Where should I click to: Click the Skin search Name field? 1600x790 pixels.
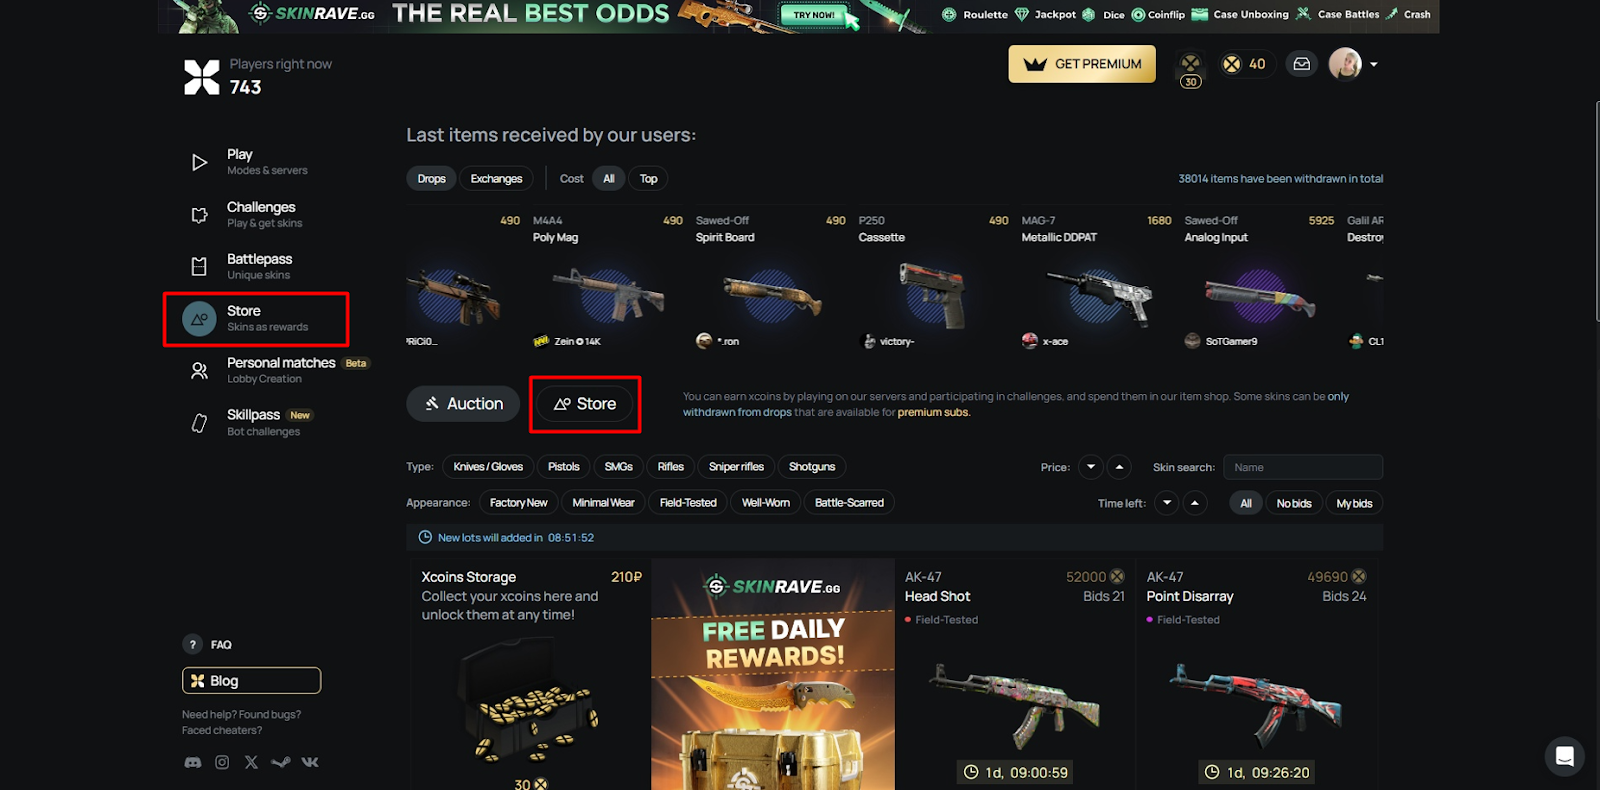point(1303,467)
